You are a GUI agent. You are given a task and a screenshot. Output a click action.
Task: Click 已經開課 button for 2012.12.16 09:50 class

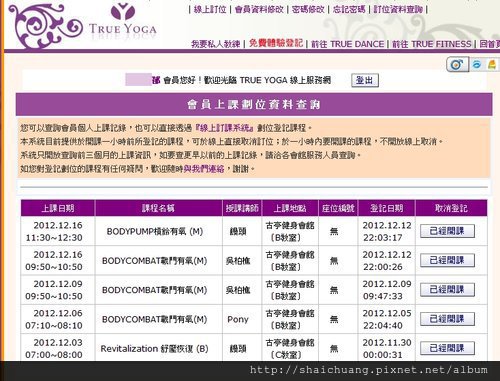(447, 260)
